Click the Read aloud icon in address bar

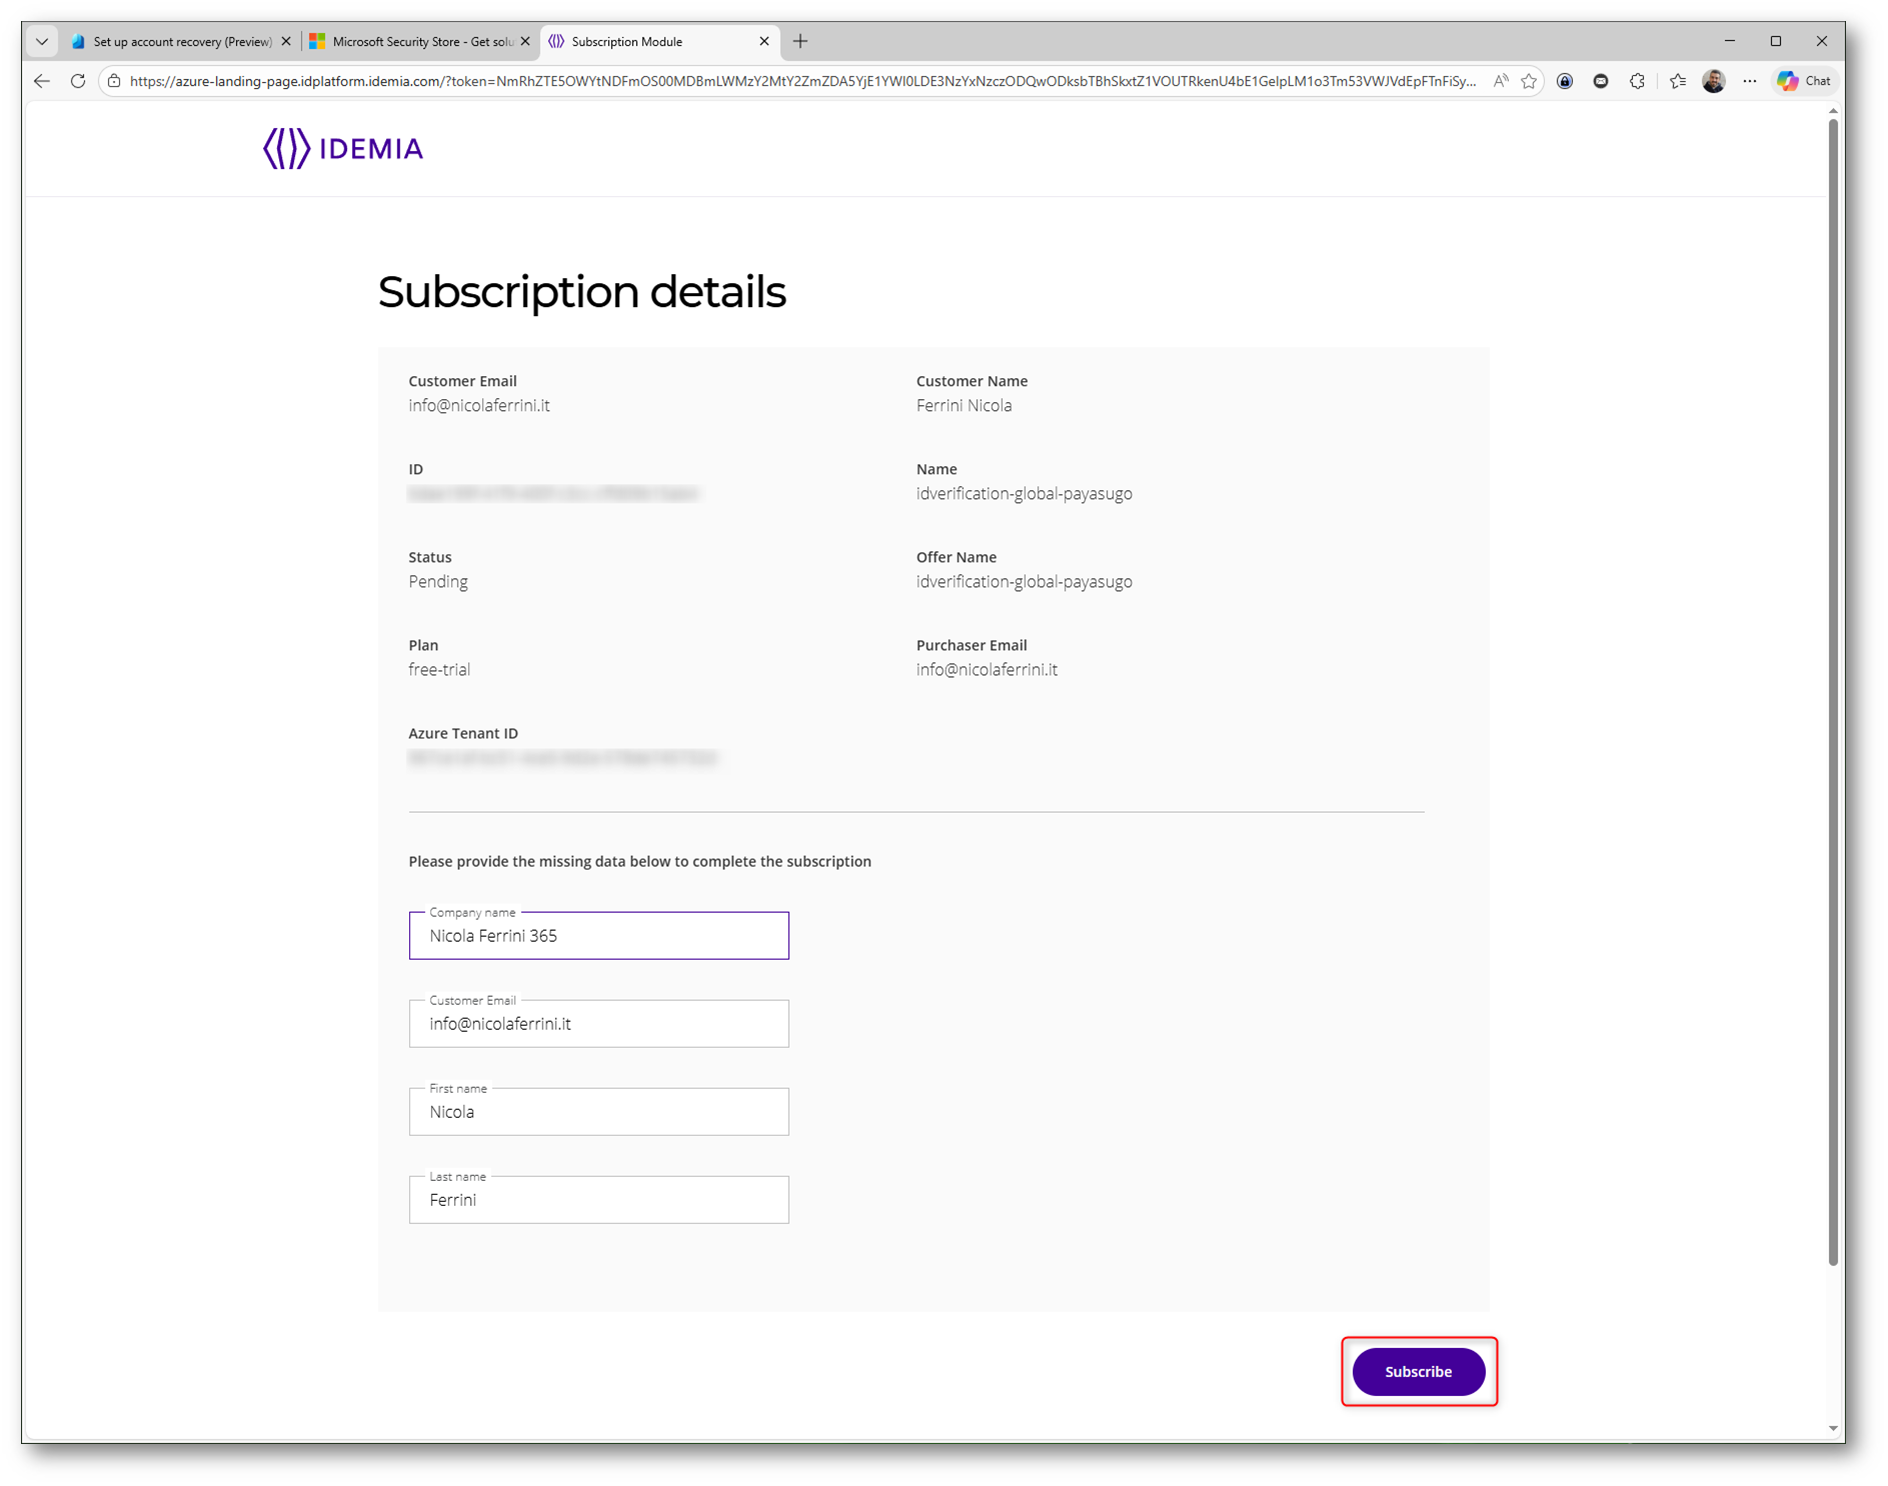tap(1500, 81)
